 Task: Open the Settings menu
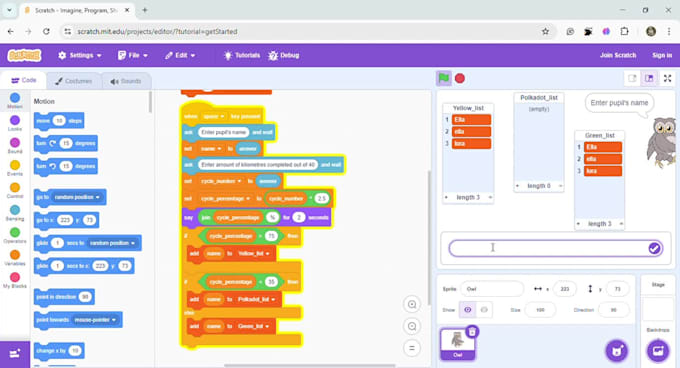click(x=80, y=55)
